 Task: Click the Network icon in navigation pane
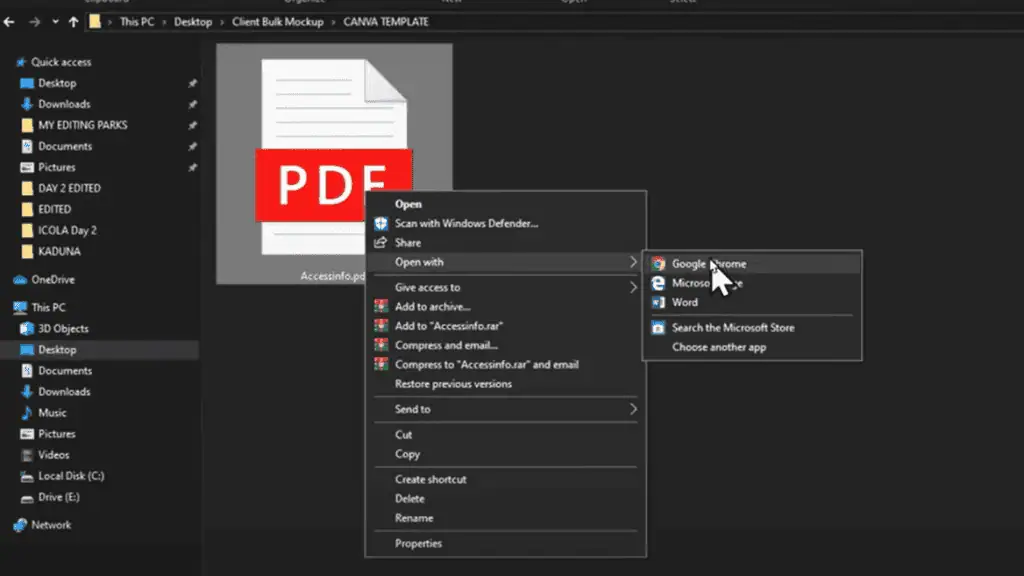(19, 525)
